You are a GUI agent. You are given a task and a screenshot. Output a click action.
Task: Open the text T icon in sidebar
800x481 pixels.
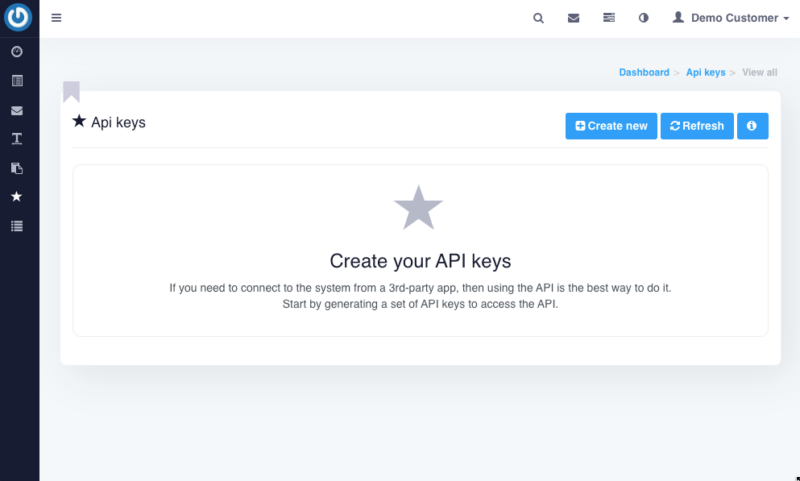pyautogui.click(x=17, y=139)
